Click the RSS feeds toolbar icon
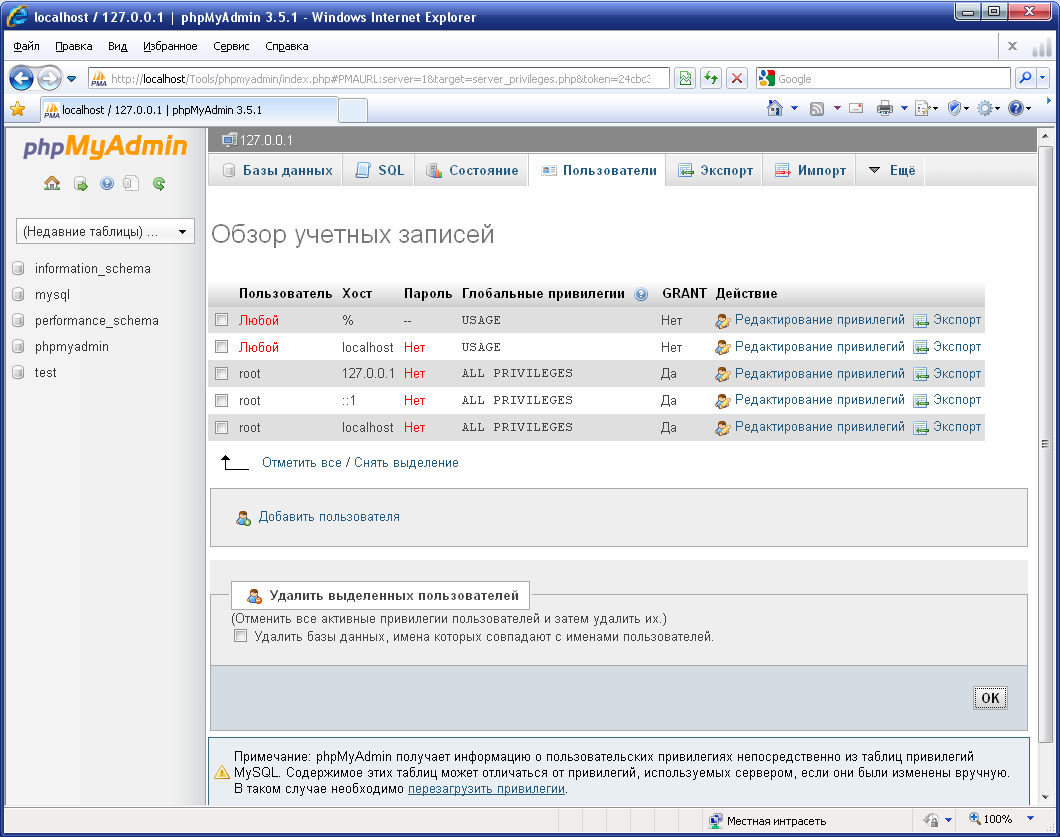The height and width of the screenshot is (837, 1060). click(x=817, y=108)
